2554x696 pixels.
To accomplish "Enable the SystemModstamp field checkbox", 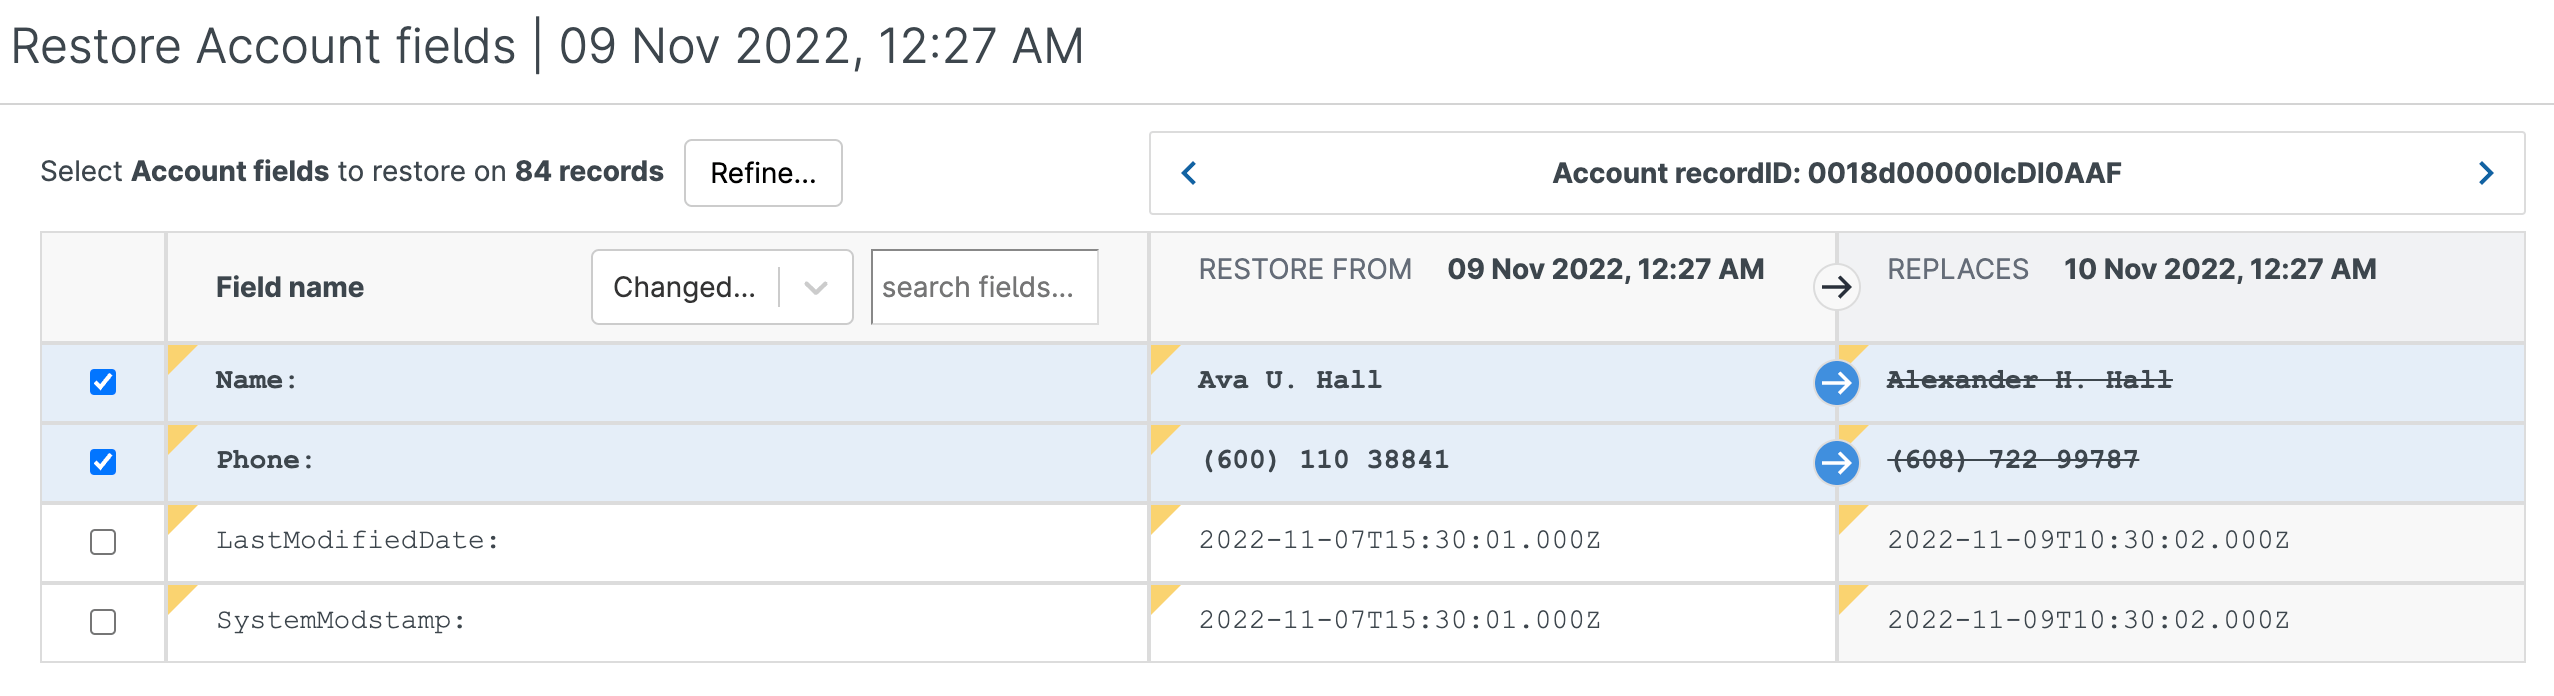I will point(103,622).
